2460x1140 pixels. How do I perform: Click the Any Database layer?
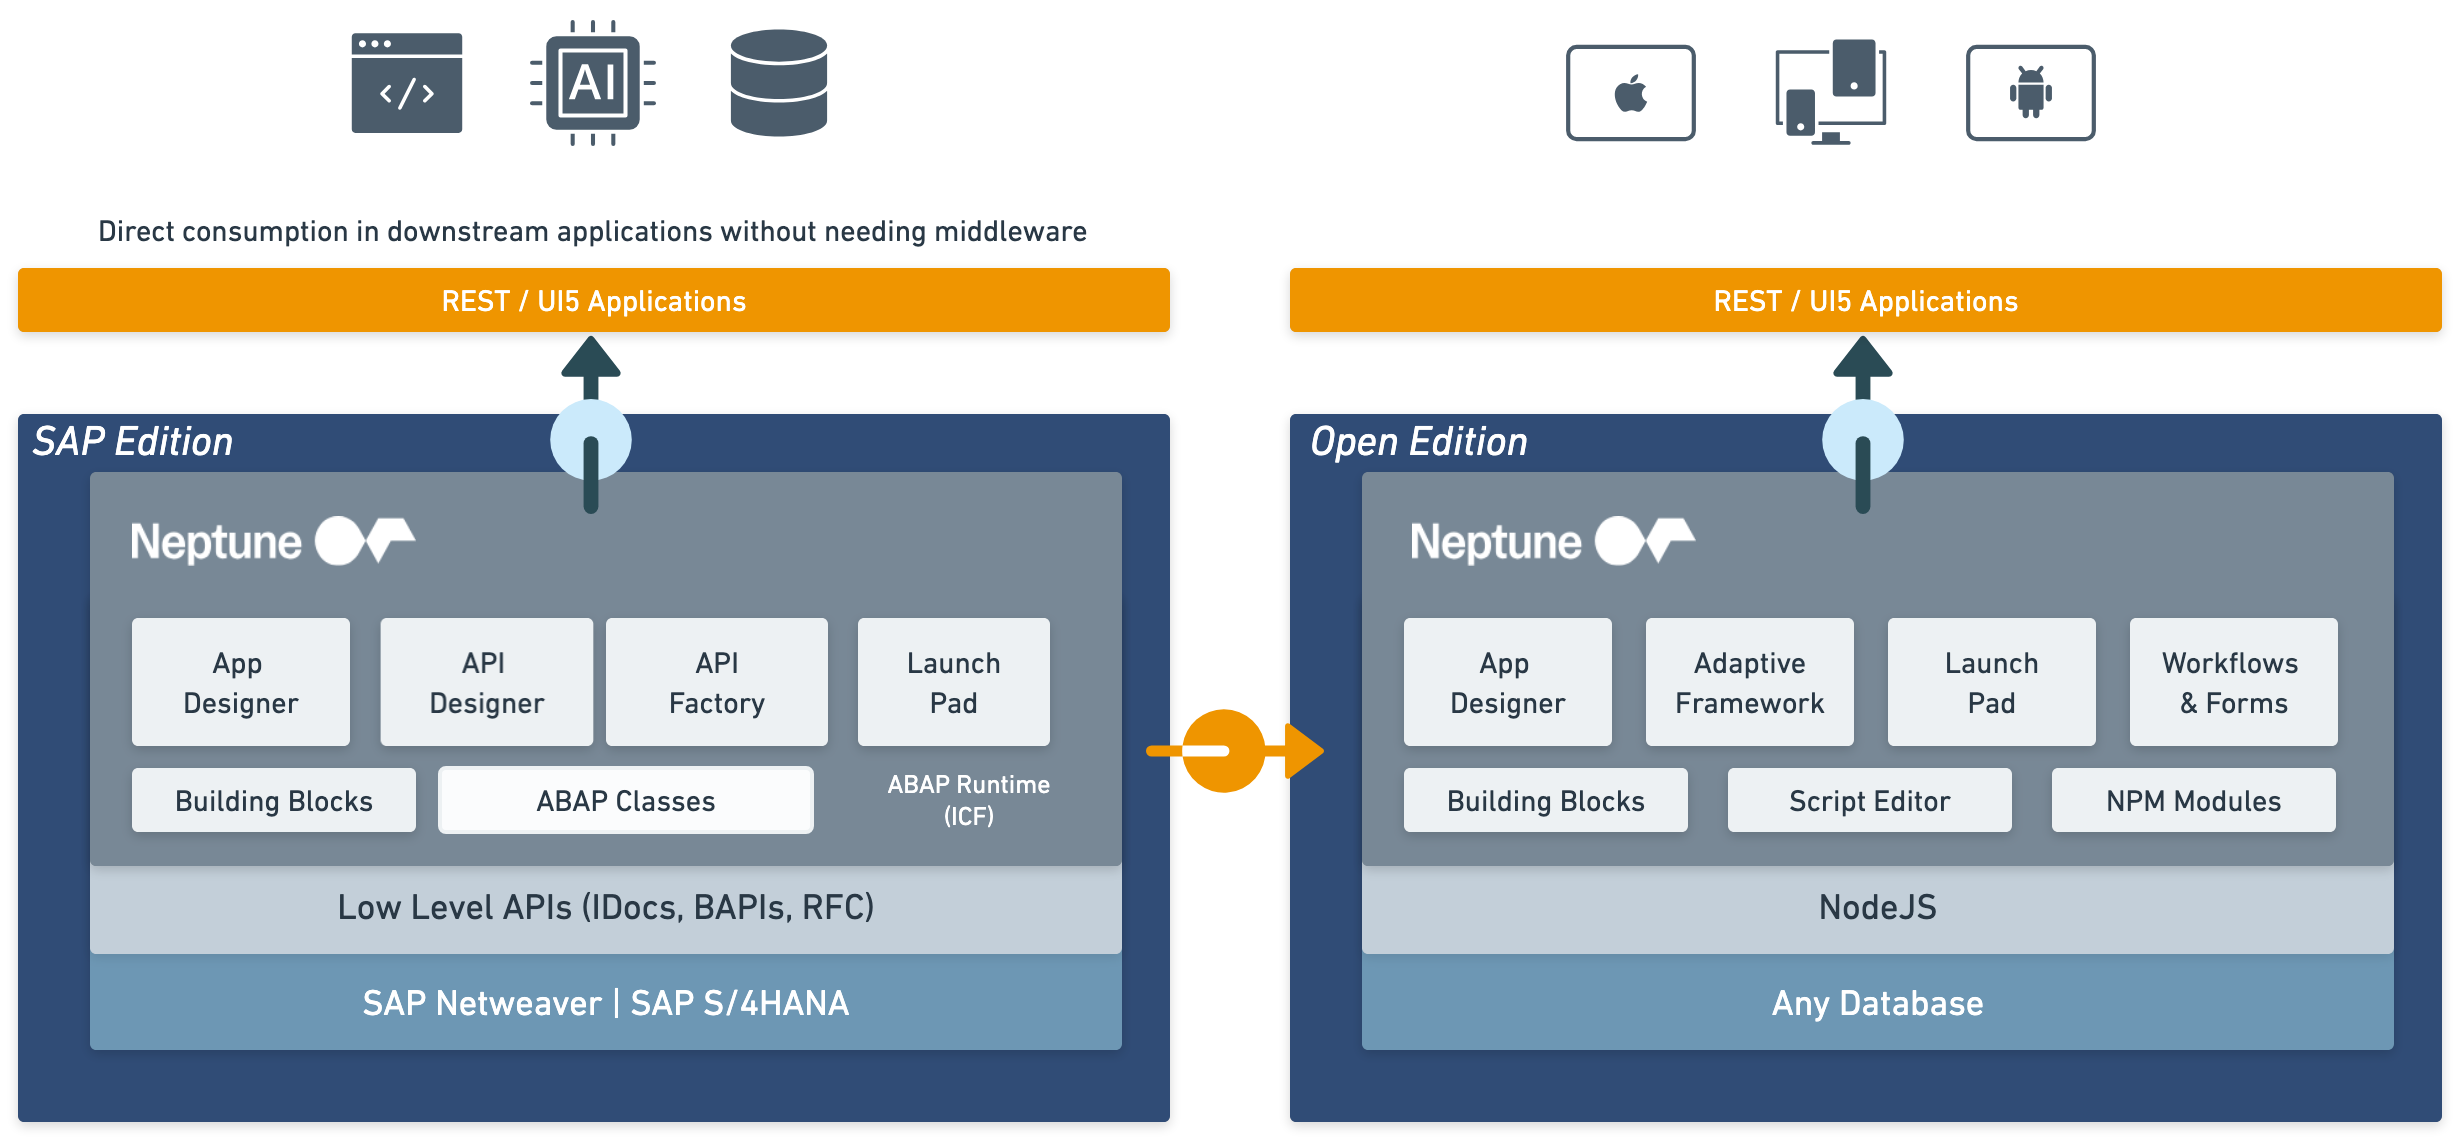pyautogui.click(x=1878, y=1002)
